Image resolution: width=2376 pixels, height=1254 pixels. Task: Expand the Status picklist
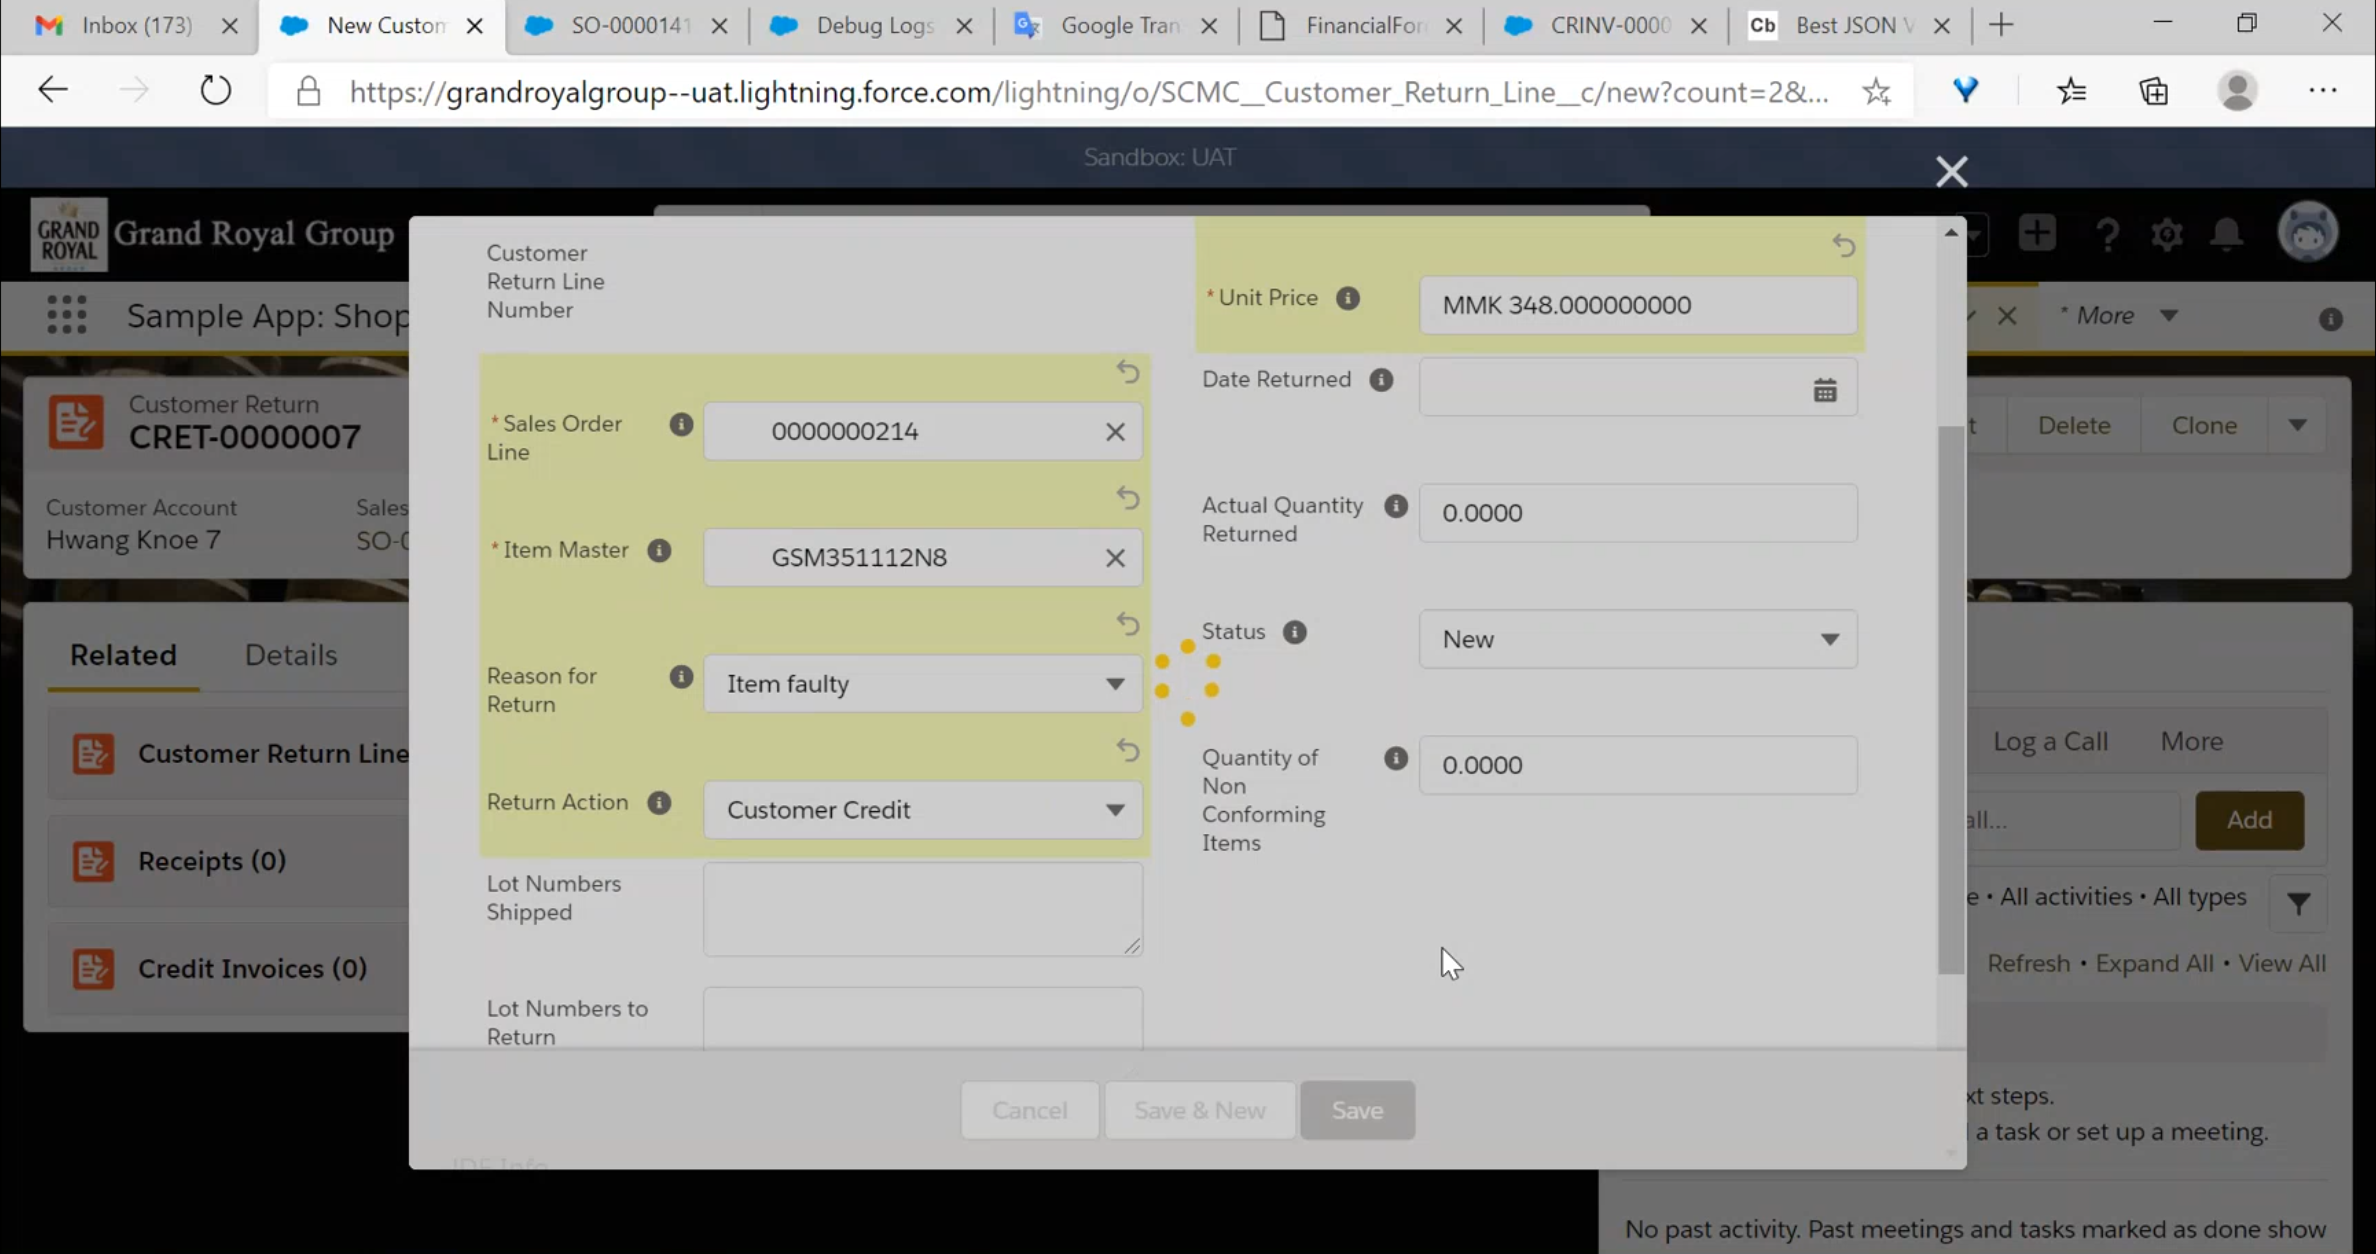coord(1637,639)
